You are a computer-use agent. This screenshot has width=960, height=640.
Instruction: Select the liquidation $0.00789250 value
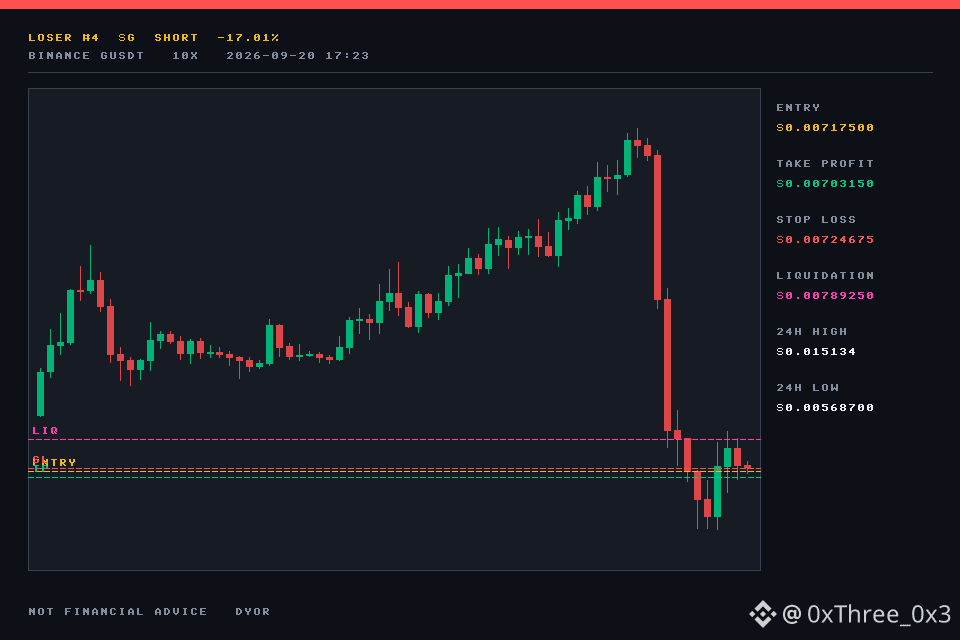pyautogui.click(x=825, y=295)
